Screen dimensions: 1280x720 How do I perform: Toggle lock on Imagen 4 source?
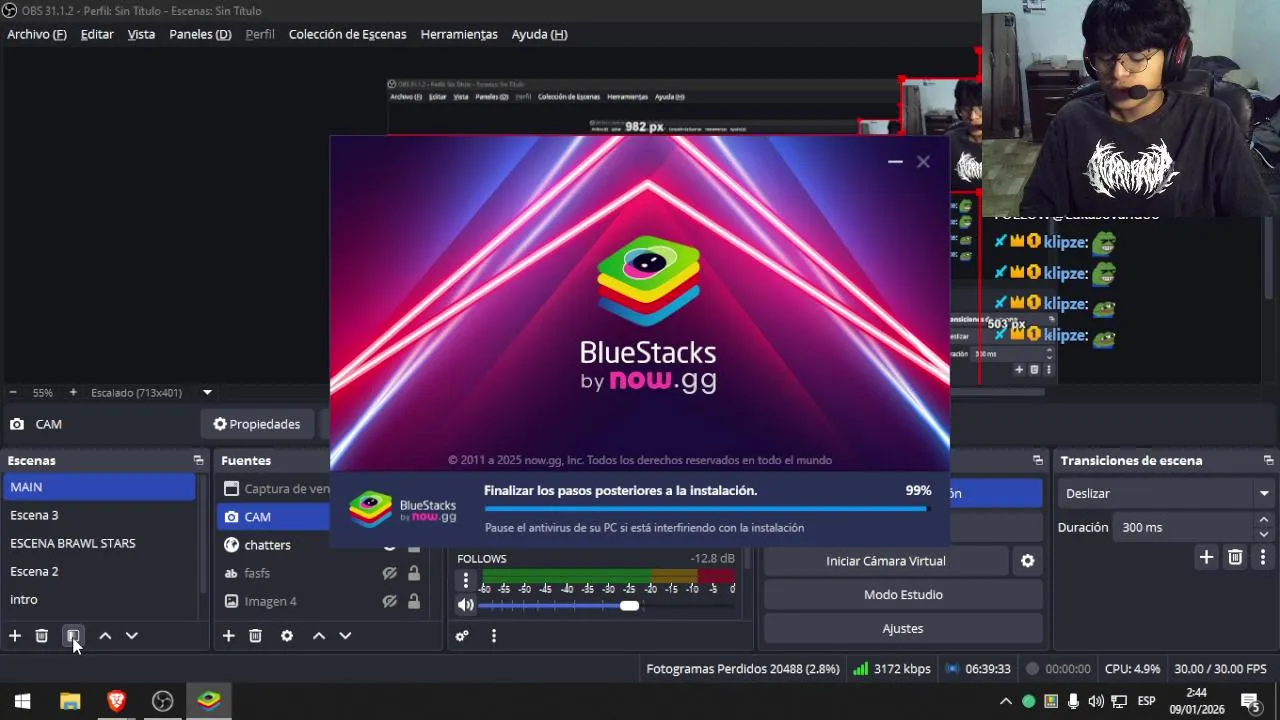[x=414, y=601]
